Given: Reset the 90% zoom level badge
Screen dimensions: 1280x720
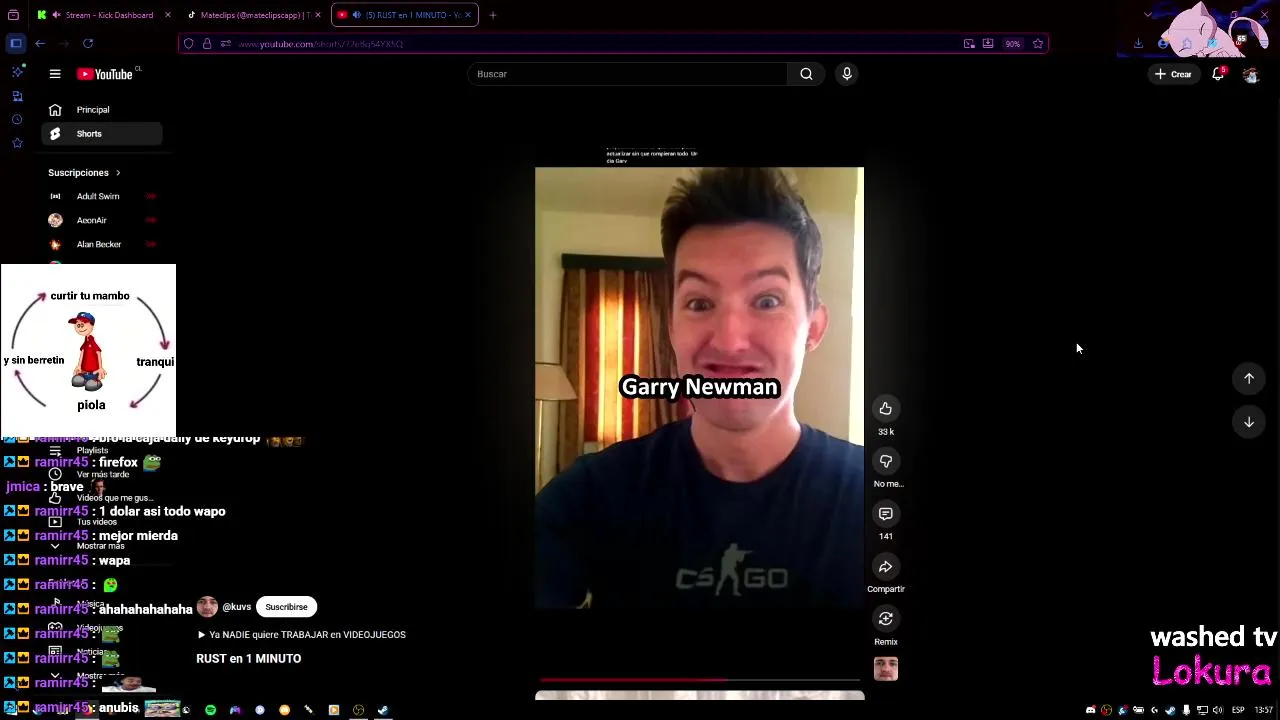Looking at the screenshot, I should [x=1013, y=44].
